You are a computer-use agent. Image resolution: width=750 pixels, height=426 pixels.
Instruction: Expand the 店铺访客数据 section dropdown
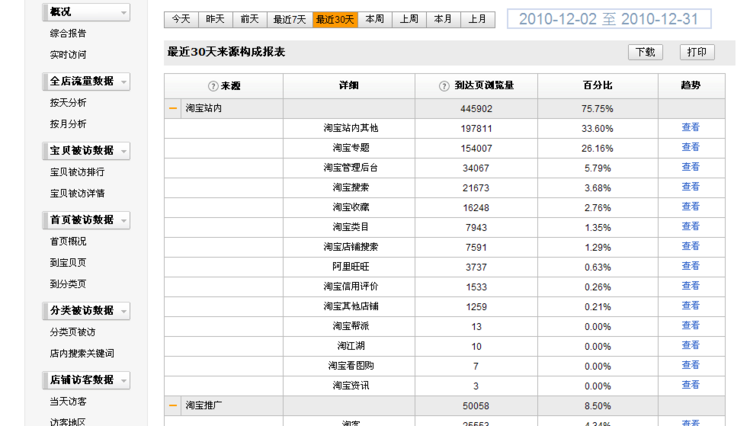(124, 381)
